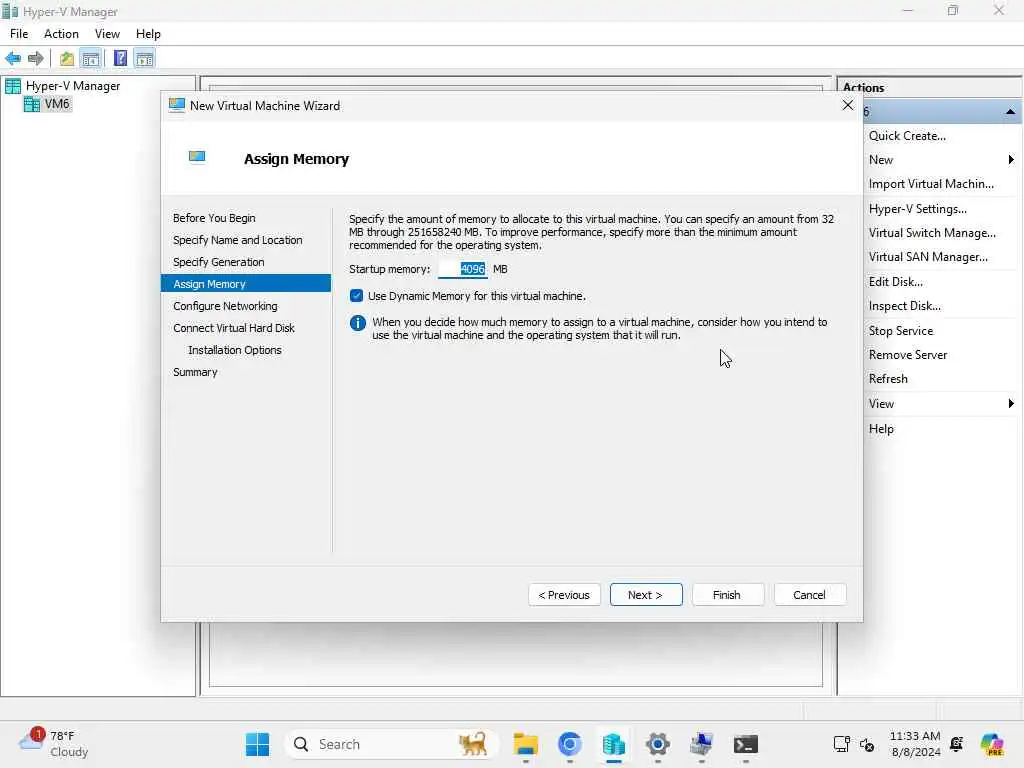Expand the New submenu arrow
The height and width of the screenshot is (768, 1024).
1011,160
